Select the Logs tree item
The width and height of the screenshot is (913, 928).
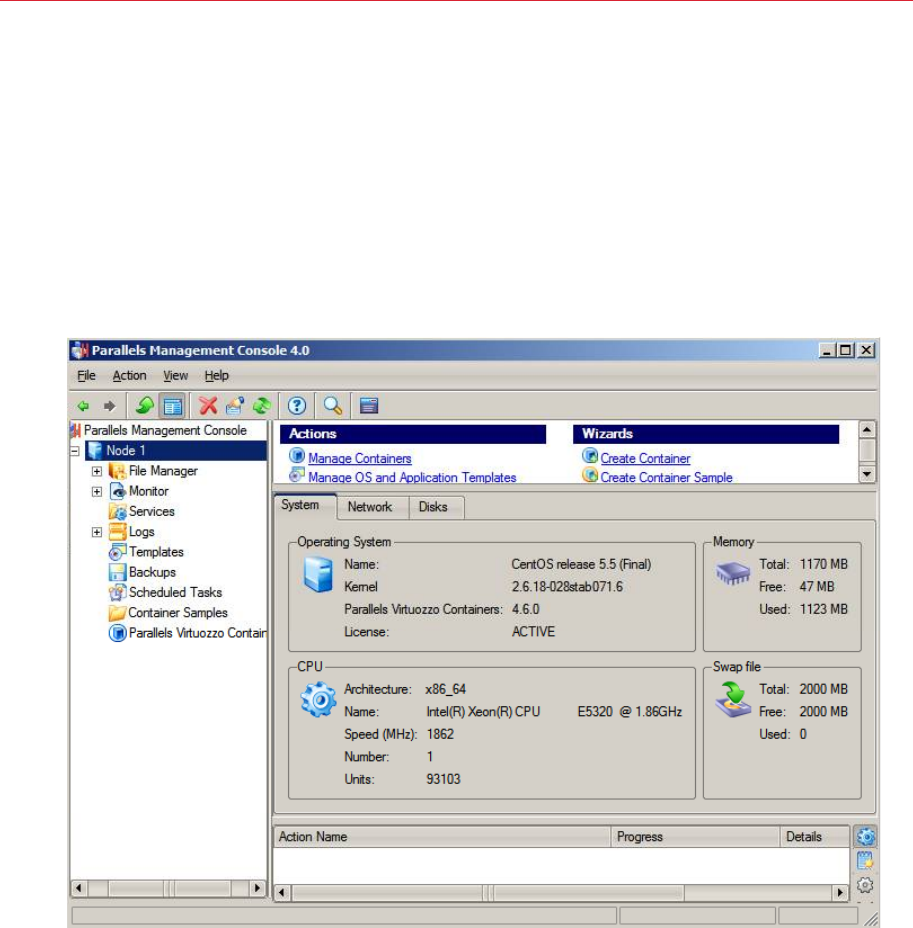pos(141,532)
